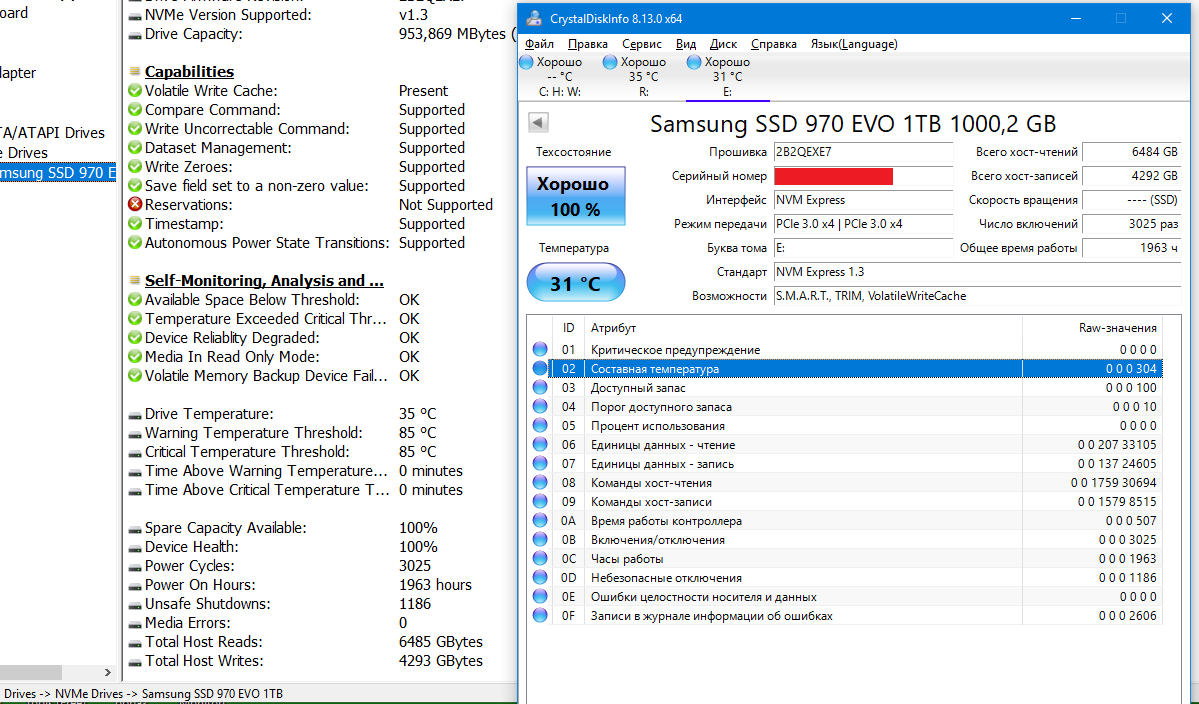Click status orb for Критическое предупреждение row
This screenshot has width=1199, height=704.
pos(540,349)
